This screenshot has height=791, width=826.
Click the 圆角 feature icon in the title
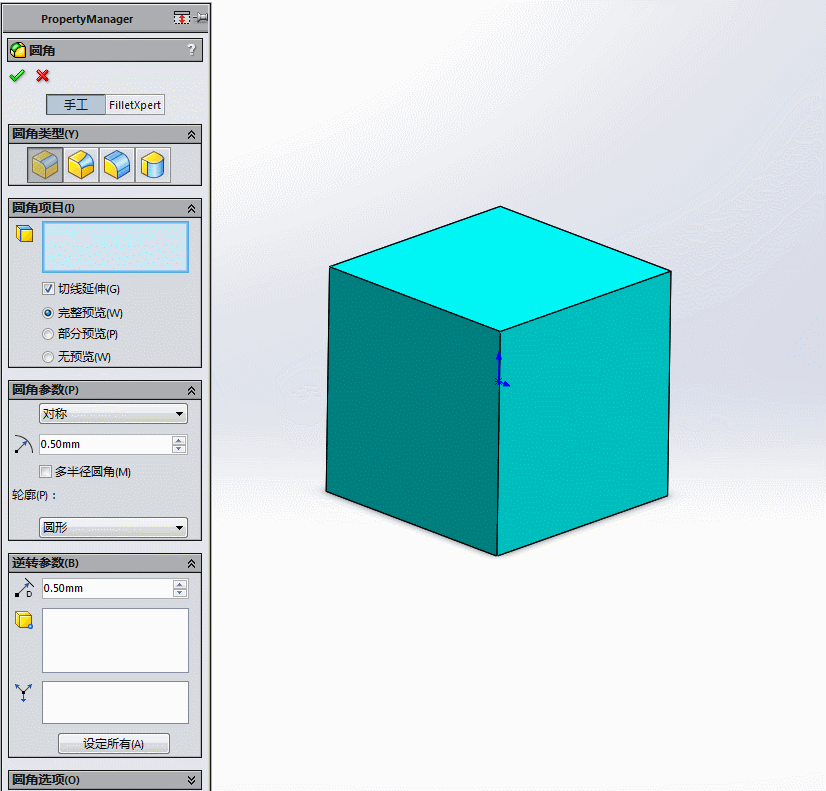18,50
